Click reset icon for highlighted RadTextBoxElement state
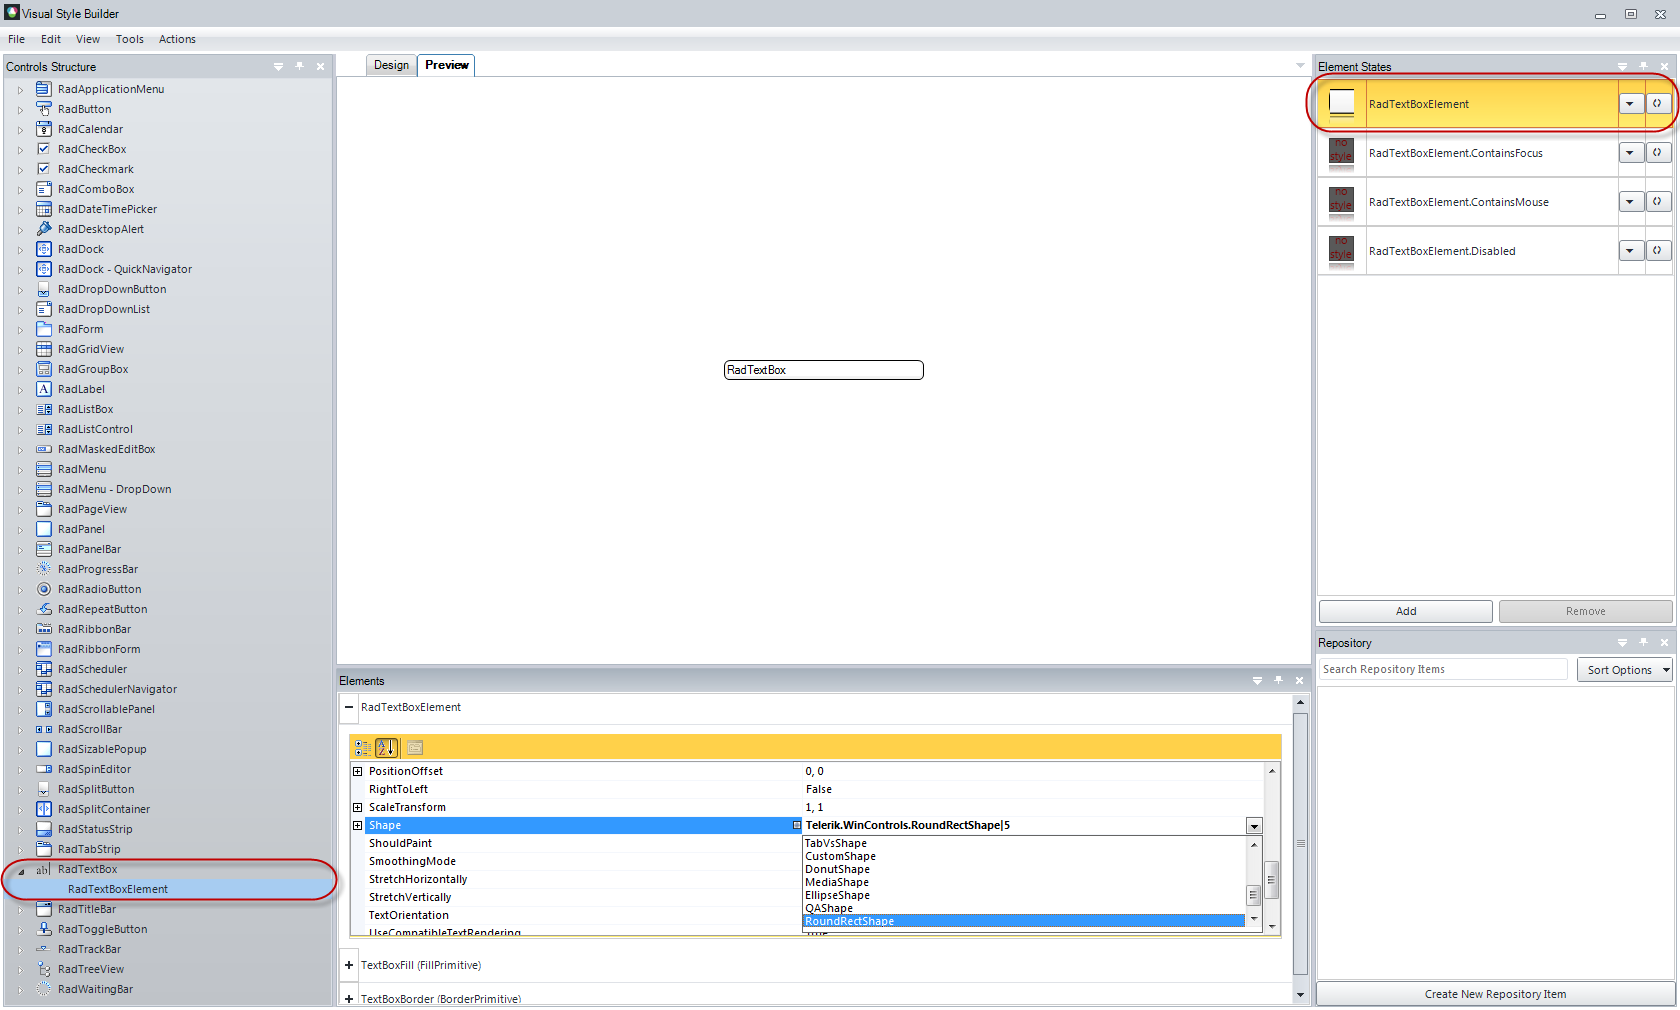 1657,104
